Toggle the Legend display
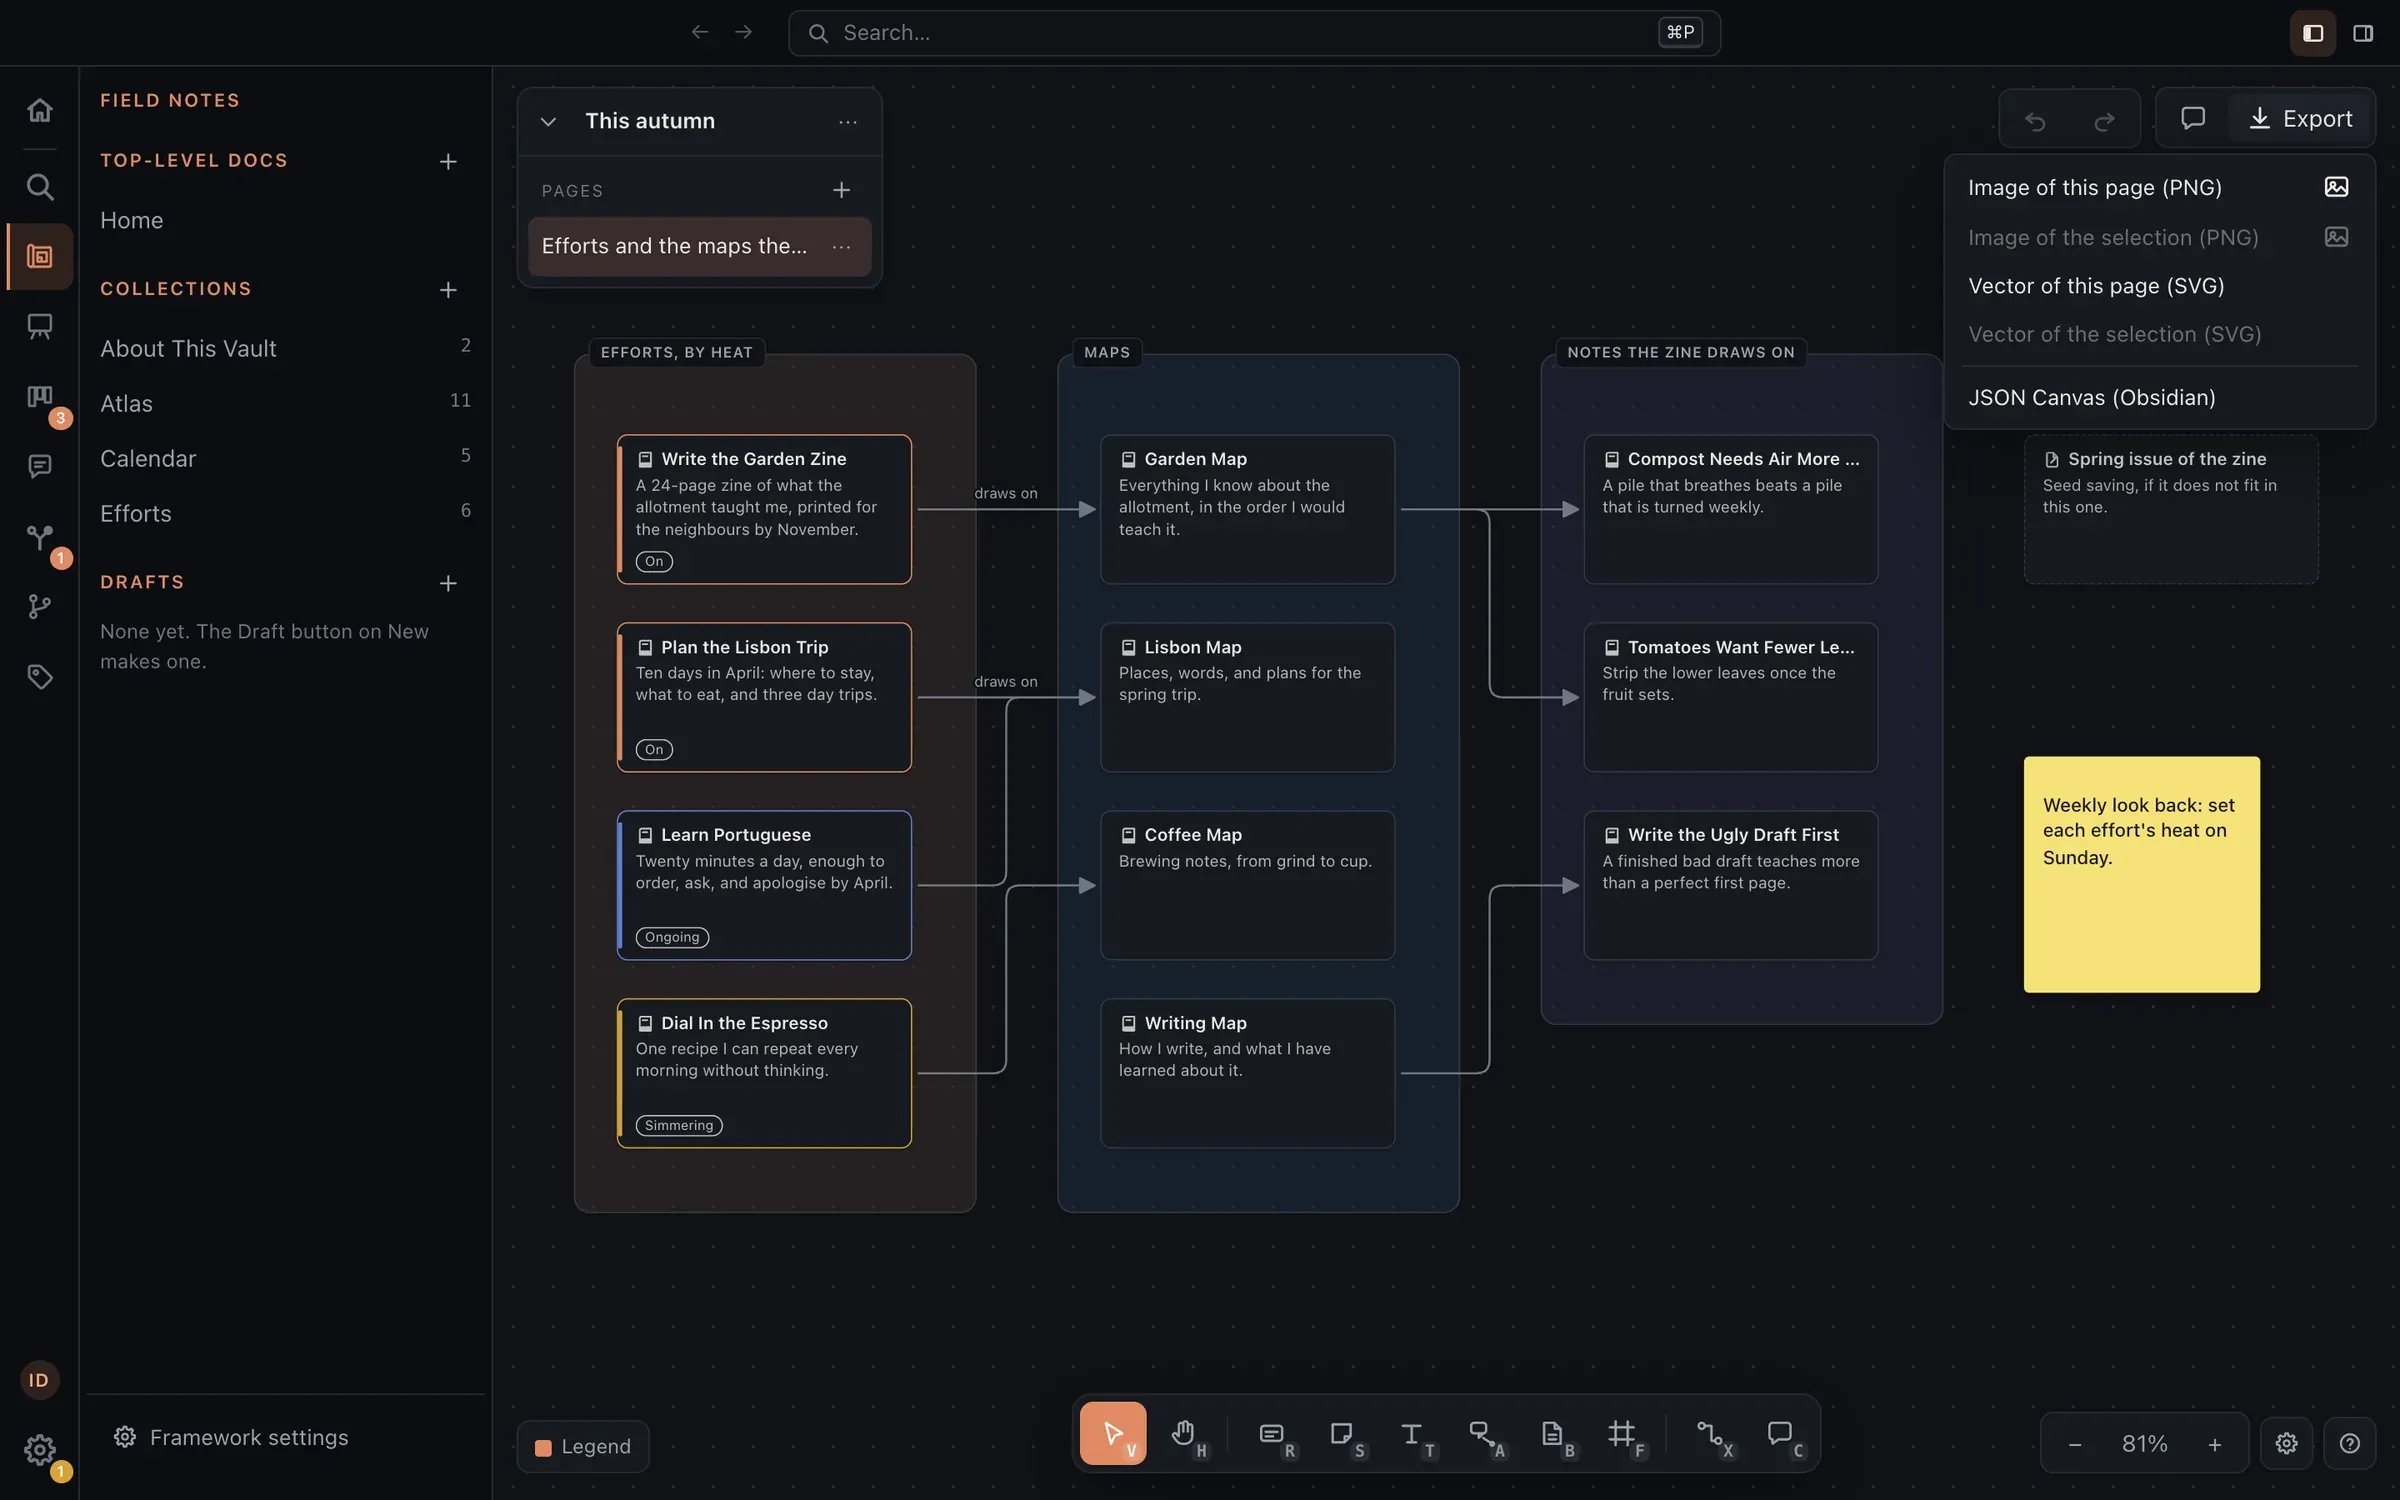The width and height of the screenshot is (2400, 1500). pos(583,1446)
